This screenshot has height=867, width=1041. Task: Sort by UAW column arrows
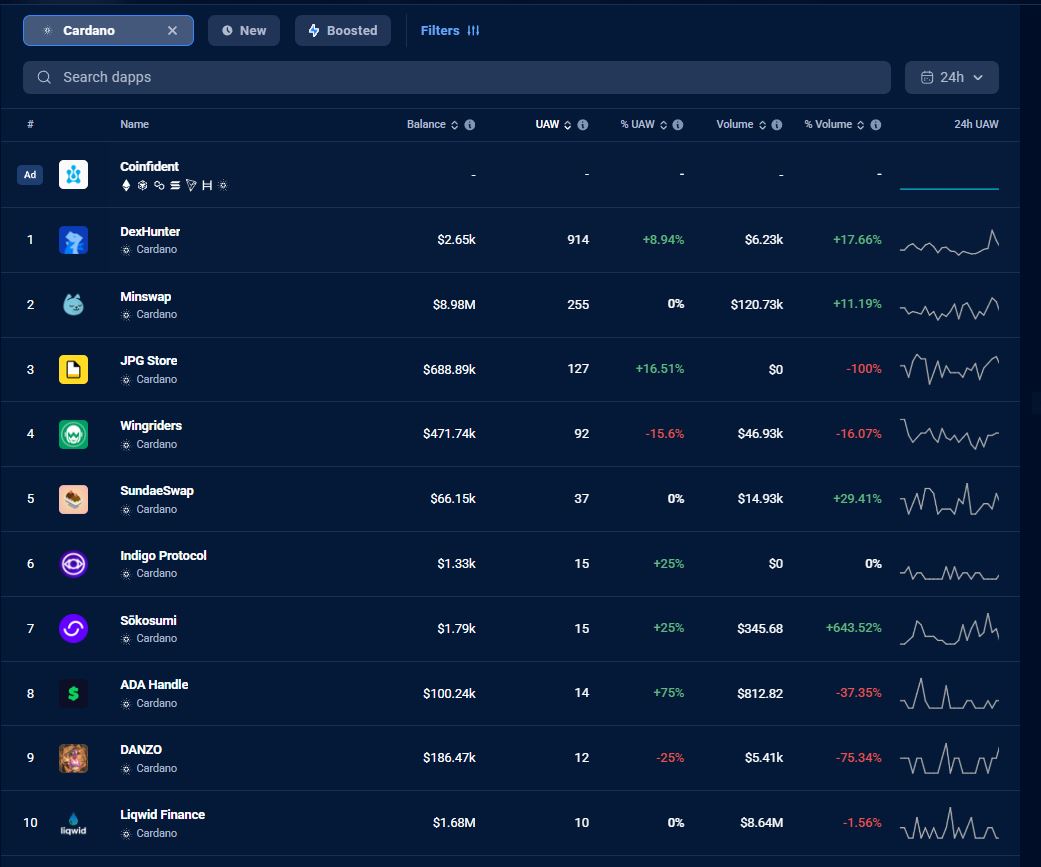click(567, 125)
